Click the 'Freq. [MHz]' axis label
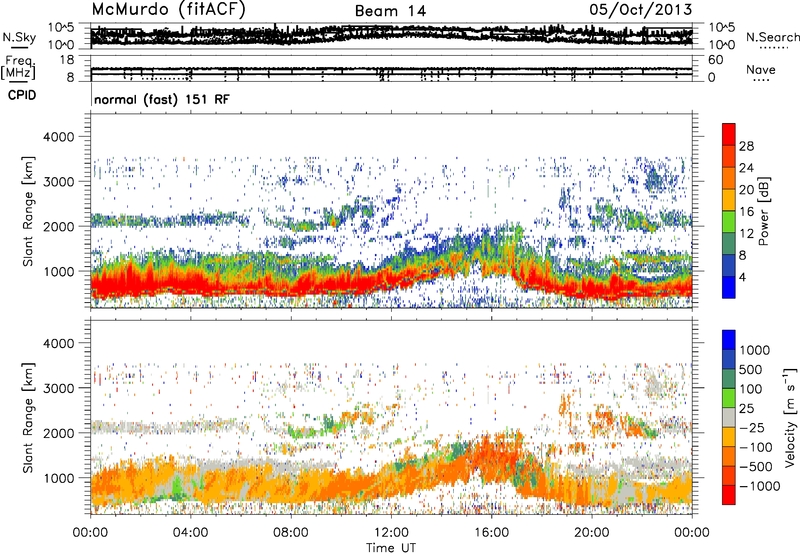Viewport: 800px width, 554px height. click(x=18, y=67)
